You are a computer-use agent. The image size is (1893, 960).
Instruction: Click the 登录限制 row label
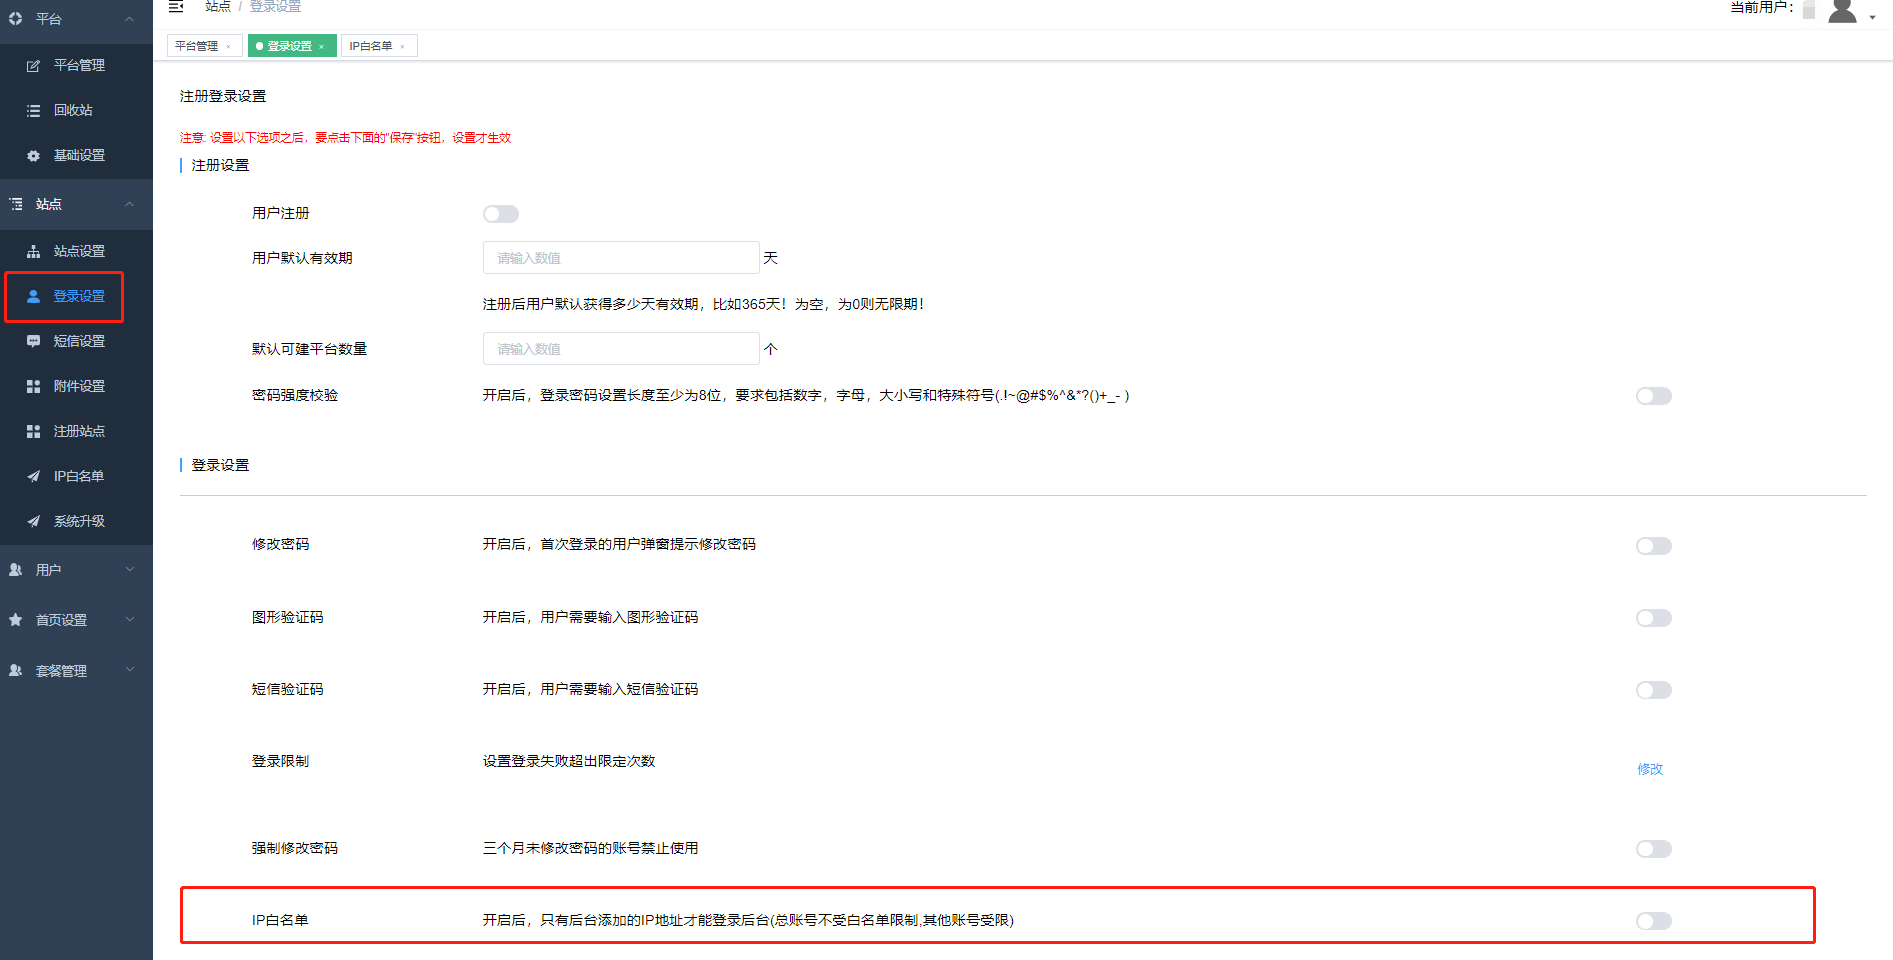[280, 762]
